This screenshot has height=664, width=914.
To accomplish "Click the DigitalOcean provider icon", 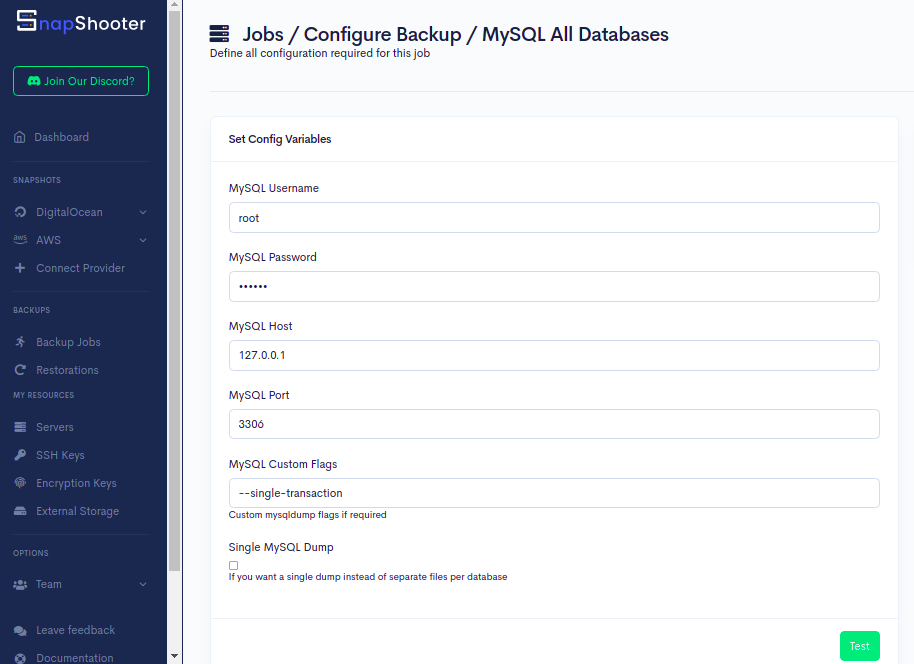I will pos(20,212).
